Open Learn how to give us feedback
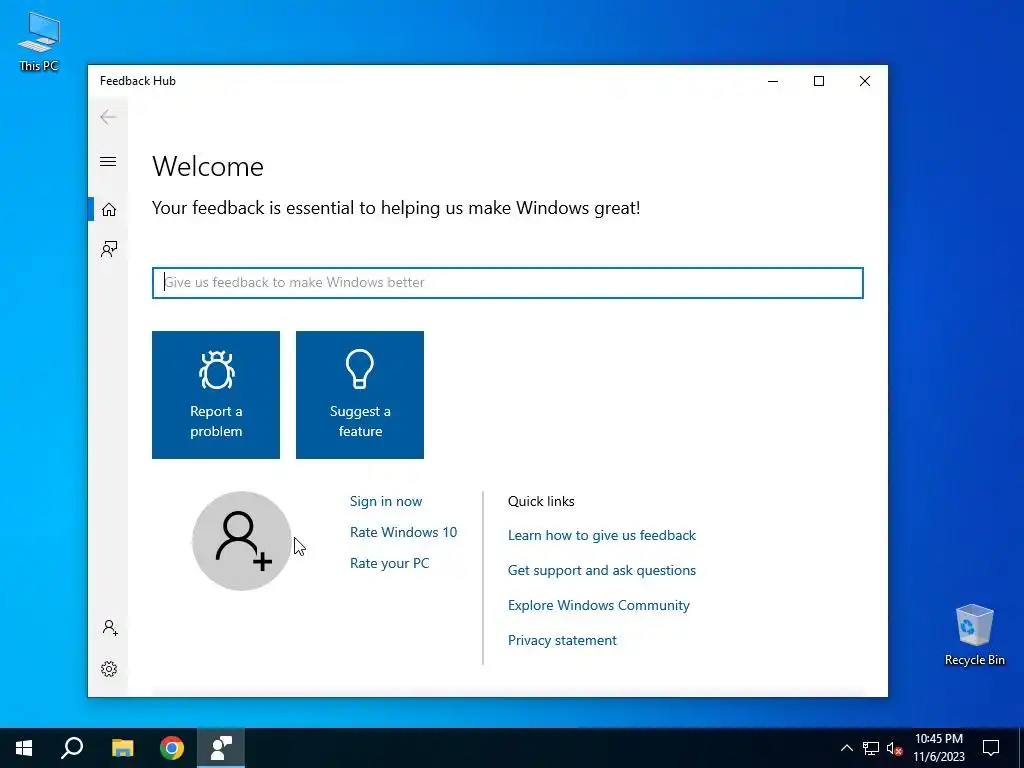Image resolution: width=1024 pixels, height=768 pixels. [602, 536]
